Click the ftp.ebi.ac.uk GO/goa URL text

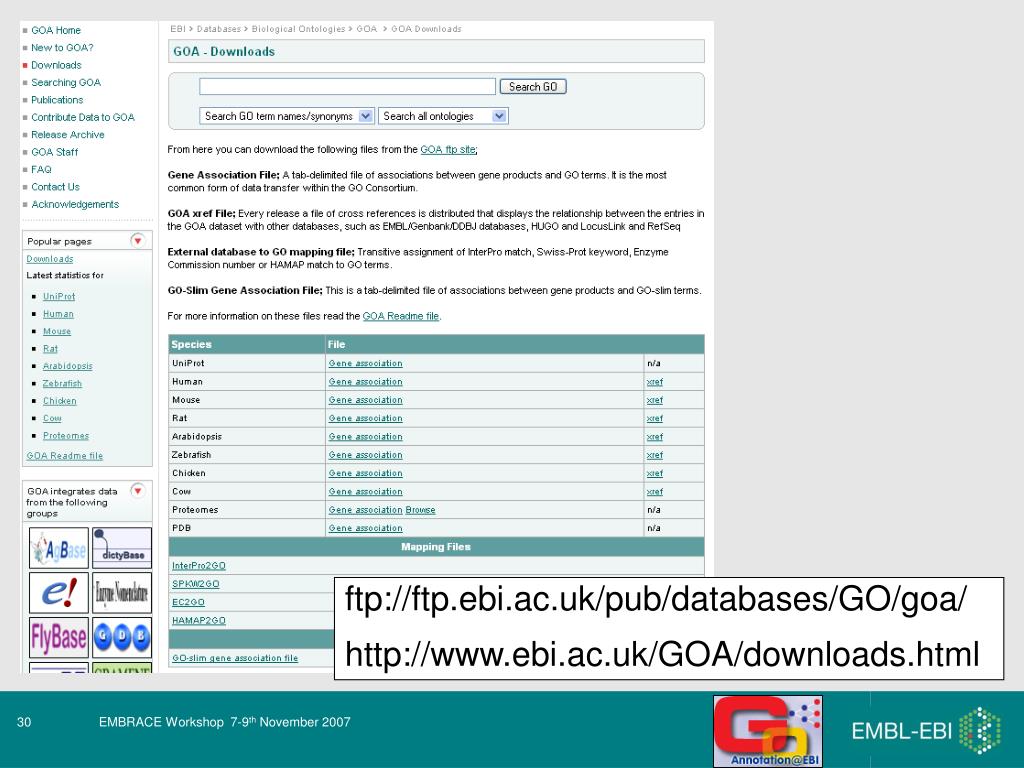point(655,599)
